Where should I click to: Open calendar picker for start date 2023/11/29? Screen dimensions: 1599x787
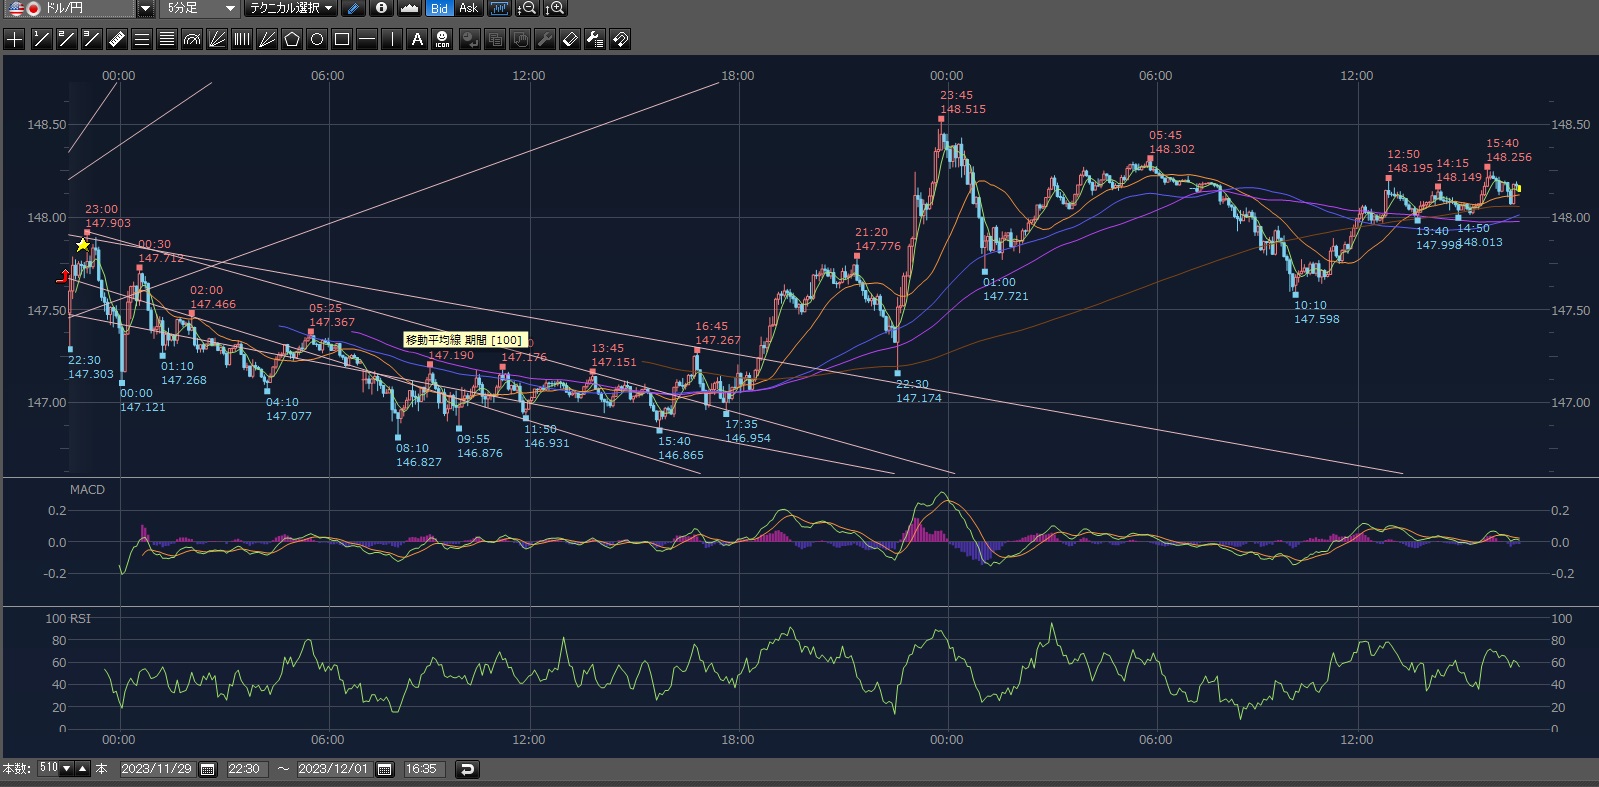click(208, 769)
